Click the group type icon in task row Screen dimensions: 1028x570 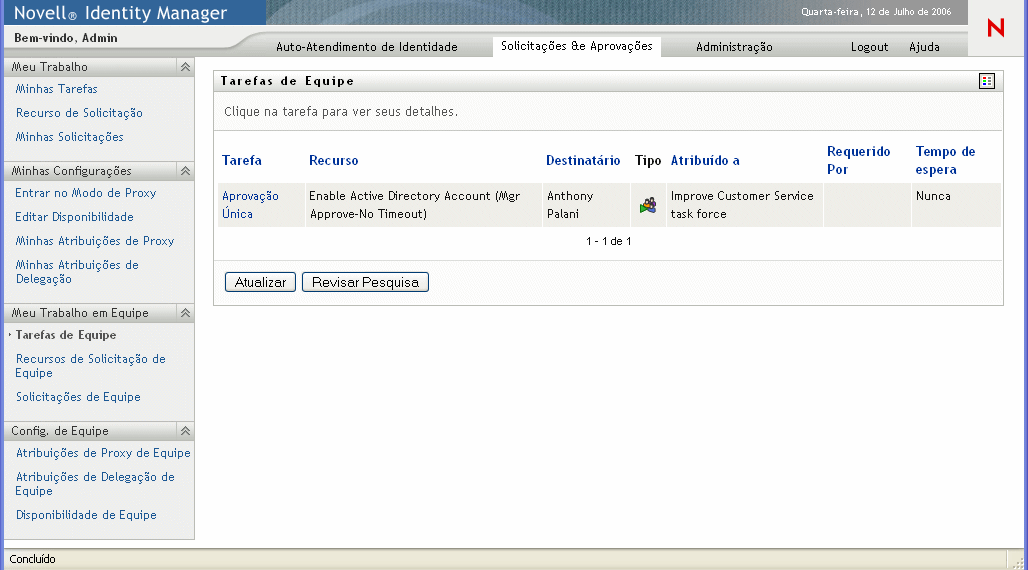(x=648, y=205)
